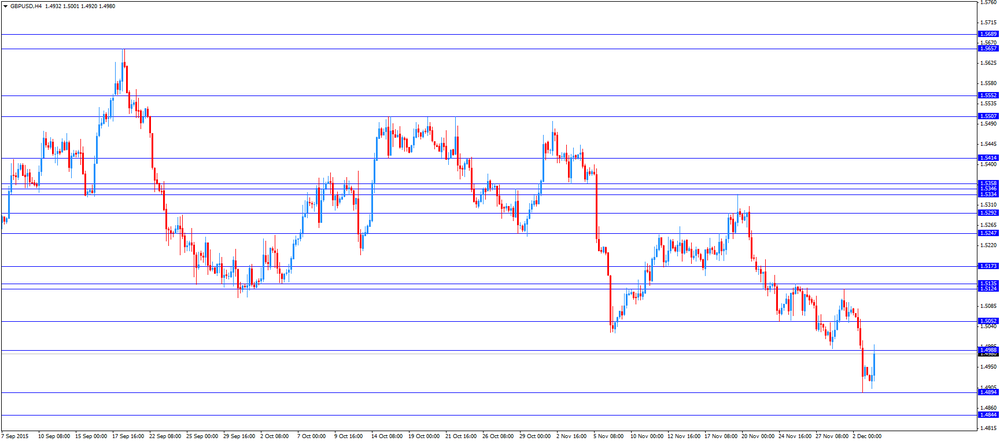Click the 7 Sep 2015 time axis label
Viewport: 1000px width, 441px height.
(x=14, y=437)
